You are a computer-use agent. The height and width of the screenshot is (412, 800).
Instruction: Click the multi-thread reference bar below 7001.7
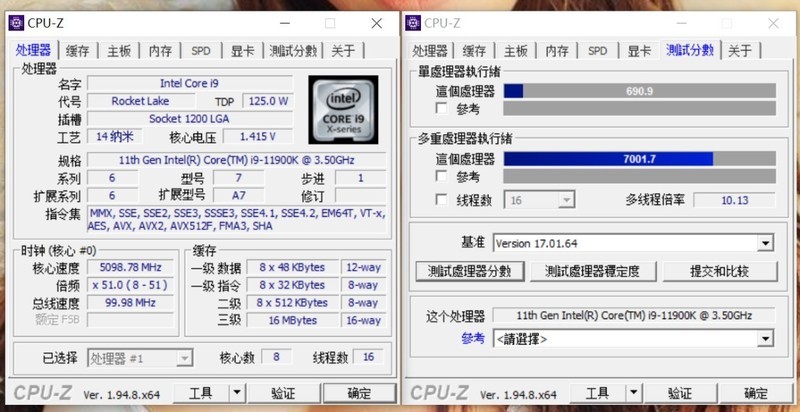[x=640, y=176]
